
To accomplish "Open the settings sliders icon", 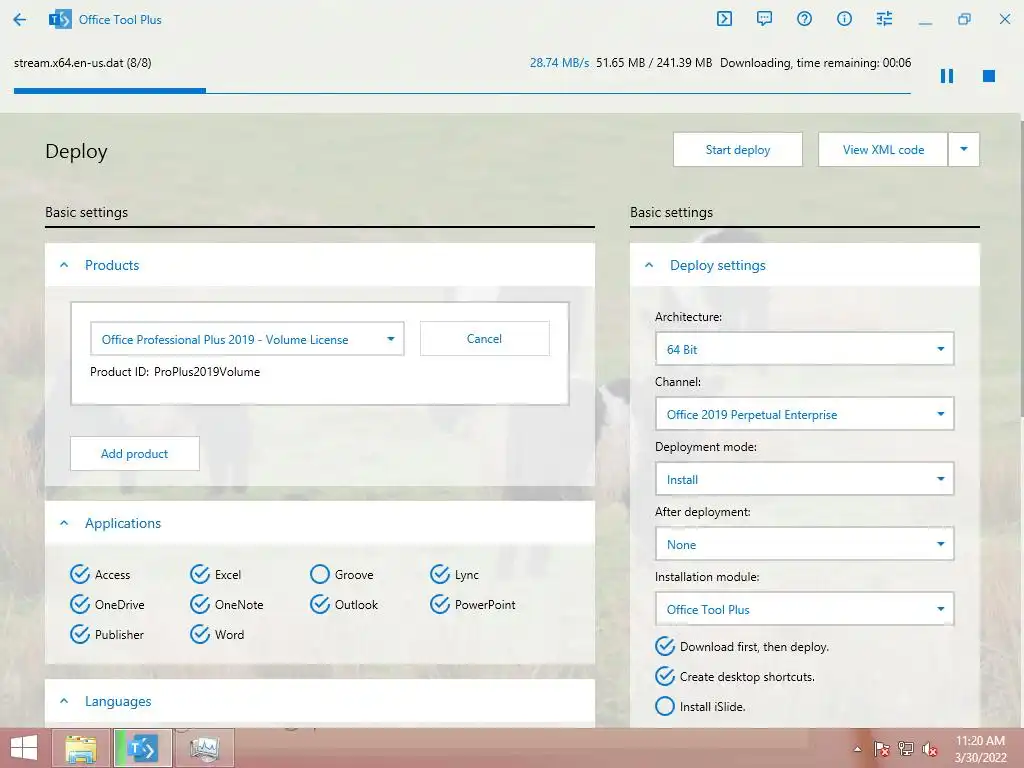I will [x=884, y=19].
